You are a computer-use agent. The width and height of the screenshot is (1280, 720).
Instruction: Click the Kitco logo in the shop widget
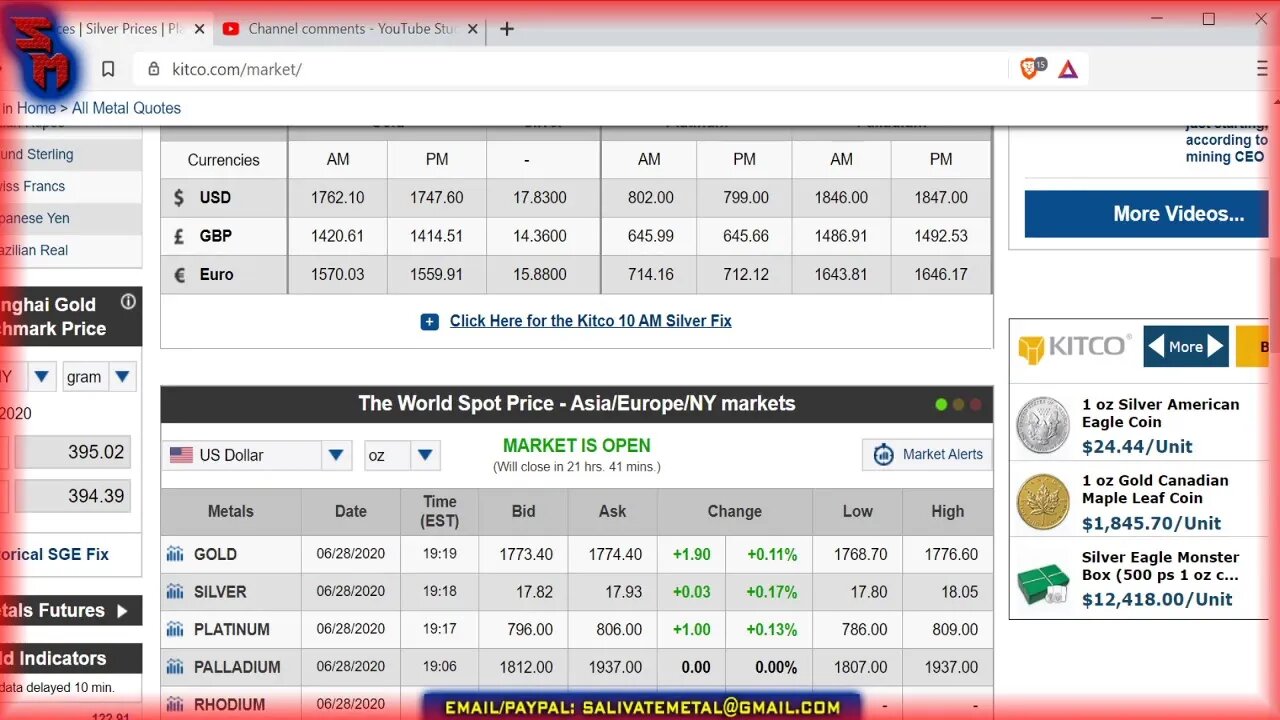click(x=1074, y=347)
